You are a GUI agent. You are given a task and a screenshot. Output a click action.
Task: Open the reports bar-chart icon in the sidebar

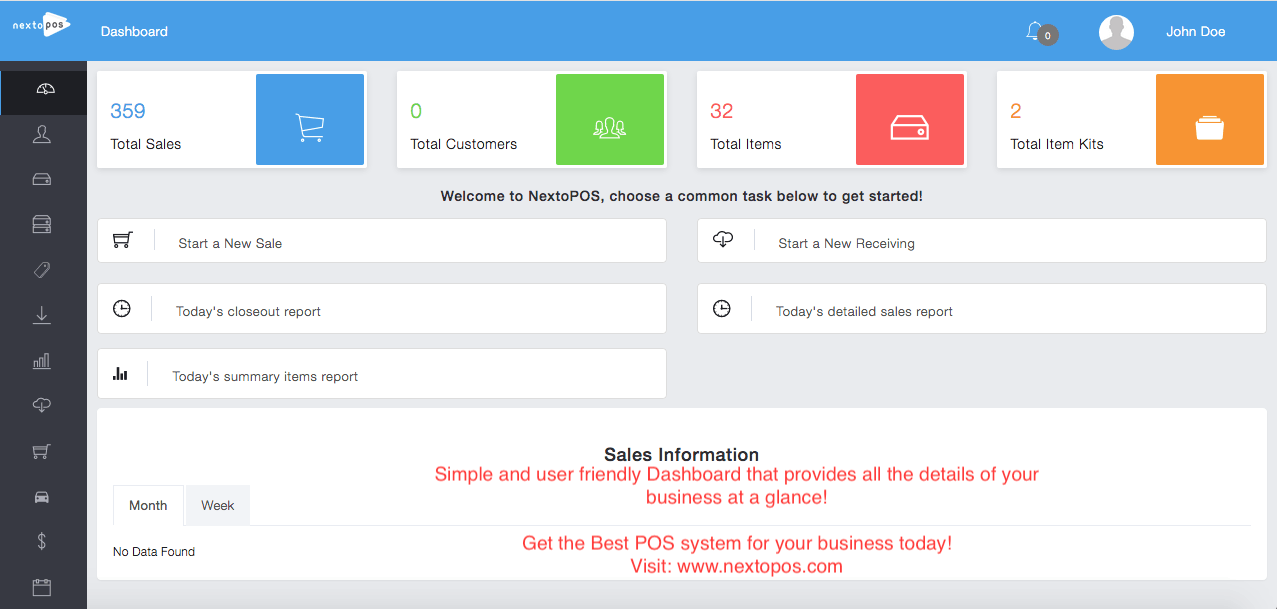42,360
